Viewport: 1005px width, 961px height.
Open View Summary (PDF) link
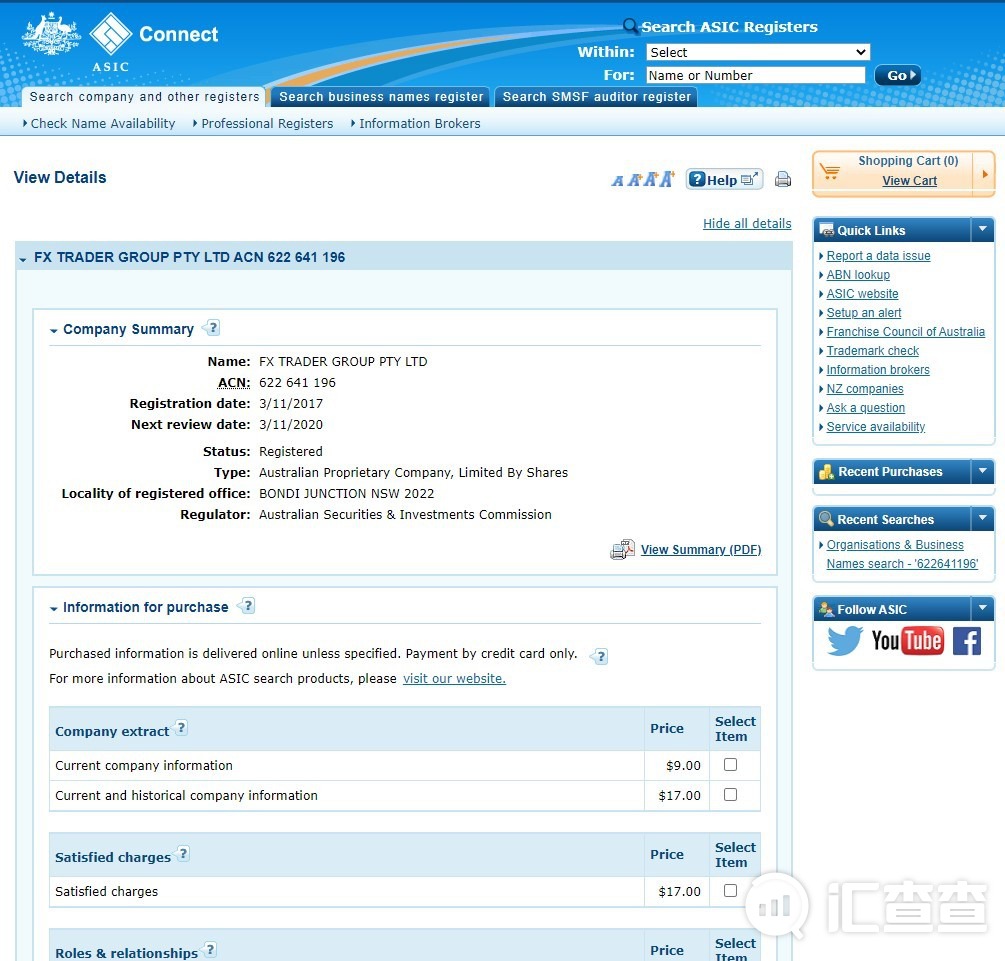pyautogui.click(x=701, y=549)
